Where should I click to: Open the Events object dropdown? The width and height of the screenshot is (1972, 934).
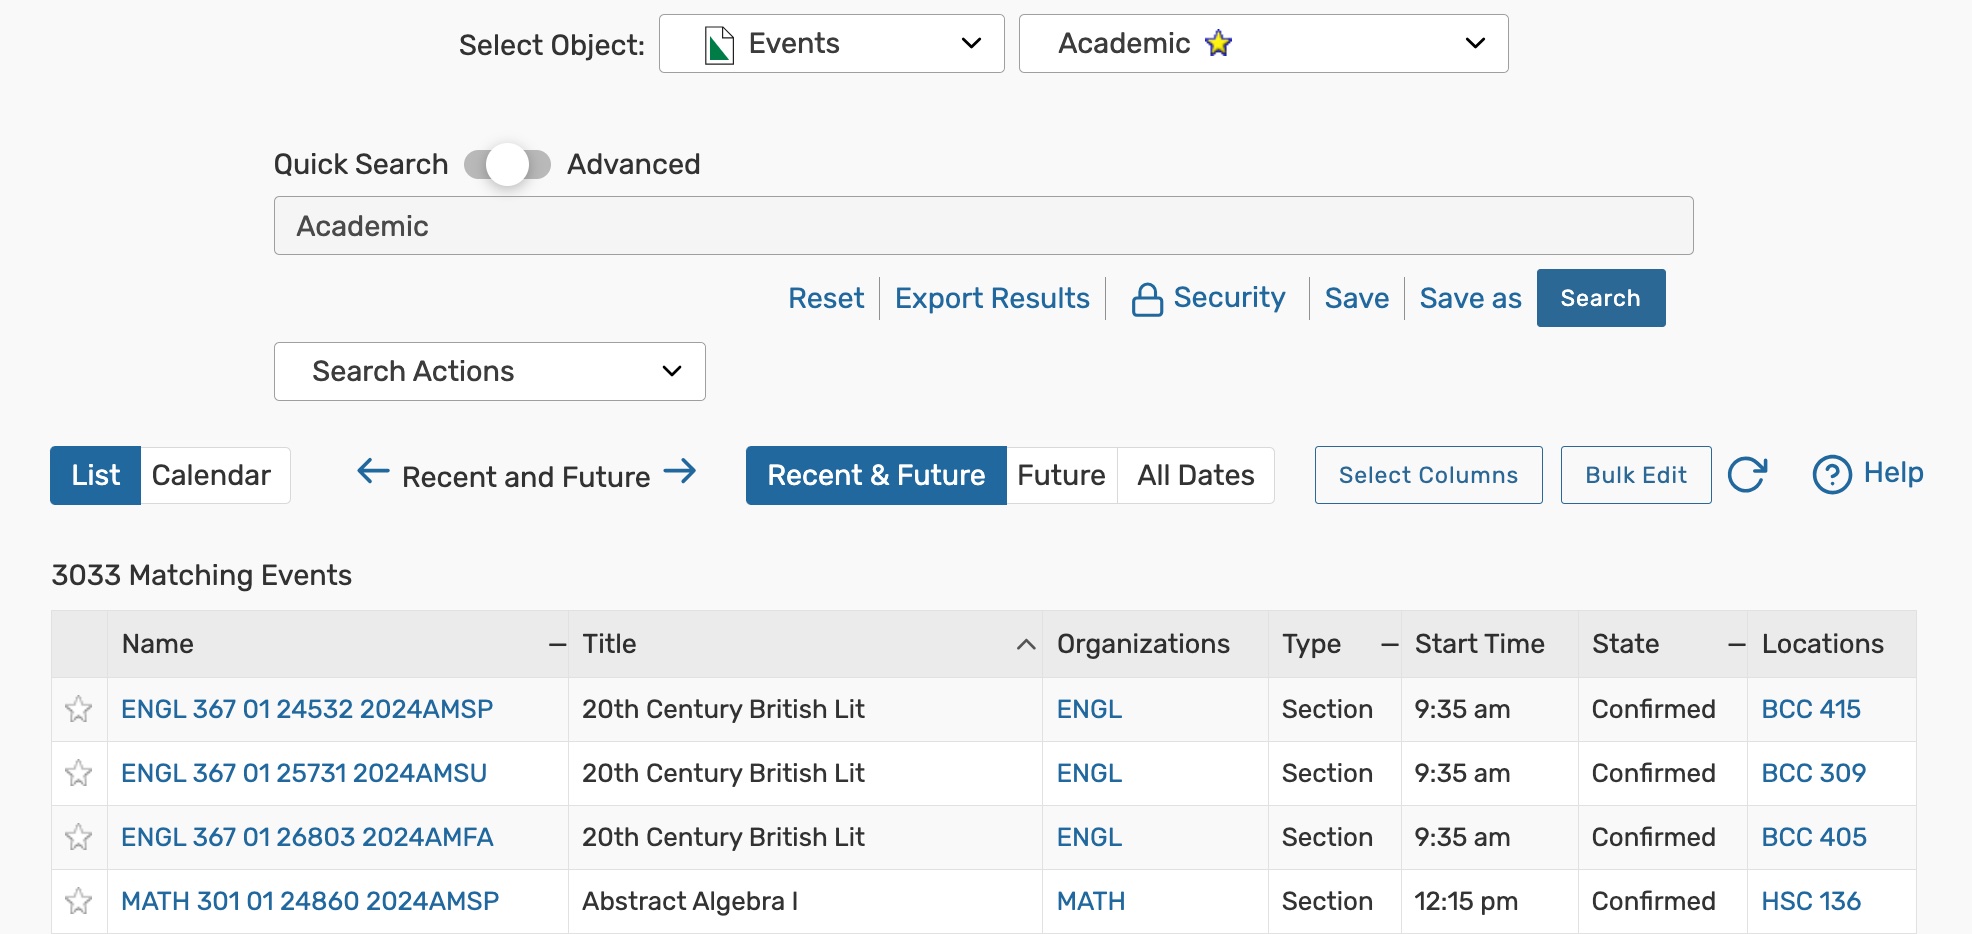click(831, 44)
